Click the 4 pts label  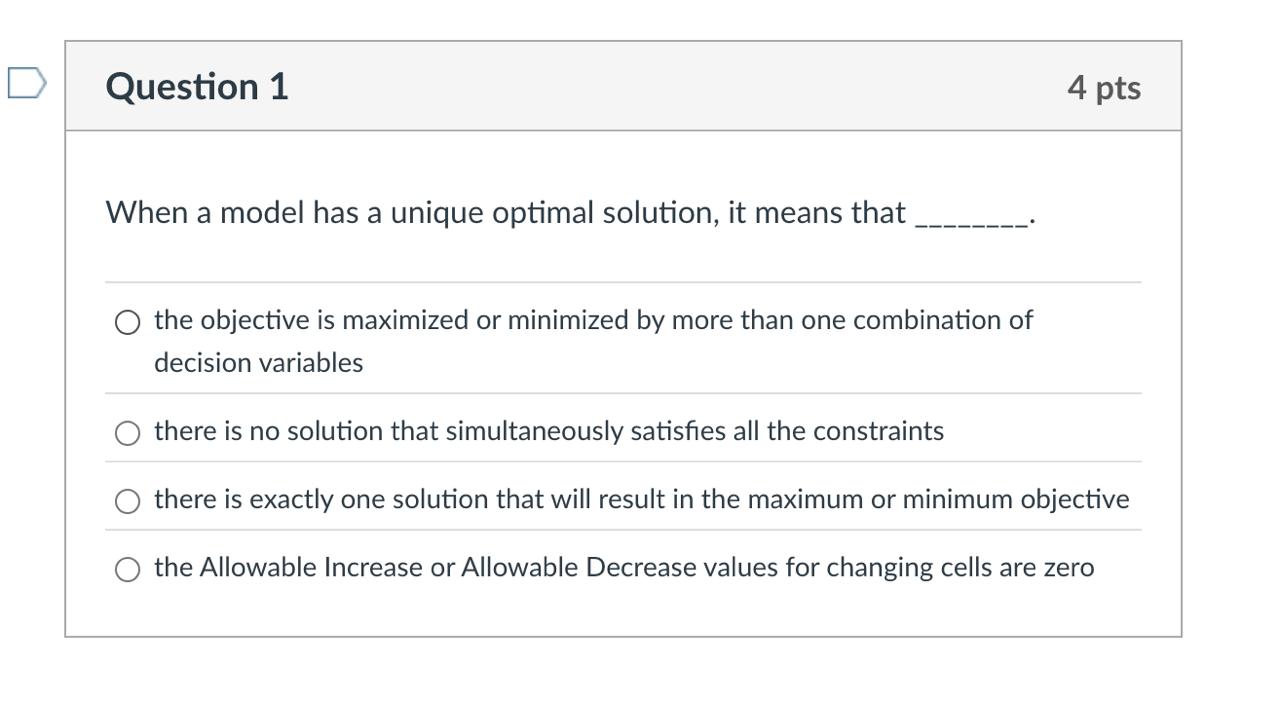1105,88
